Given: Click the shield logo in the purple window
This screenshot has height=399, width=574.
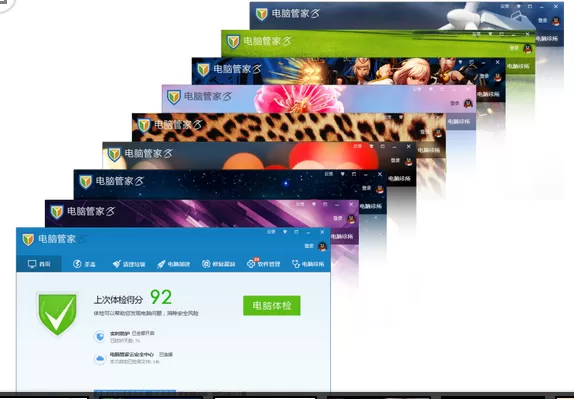Looking at the screenshot, I should [57, 212].
